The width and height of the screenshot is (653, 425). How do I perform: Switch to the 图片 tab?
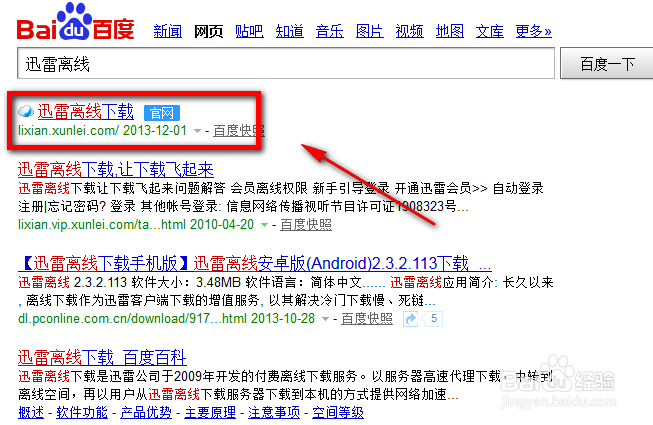(x=370, y=31)
